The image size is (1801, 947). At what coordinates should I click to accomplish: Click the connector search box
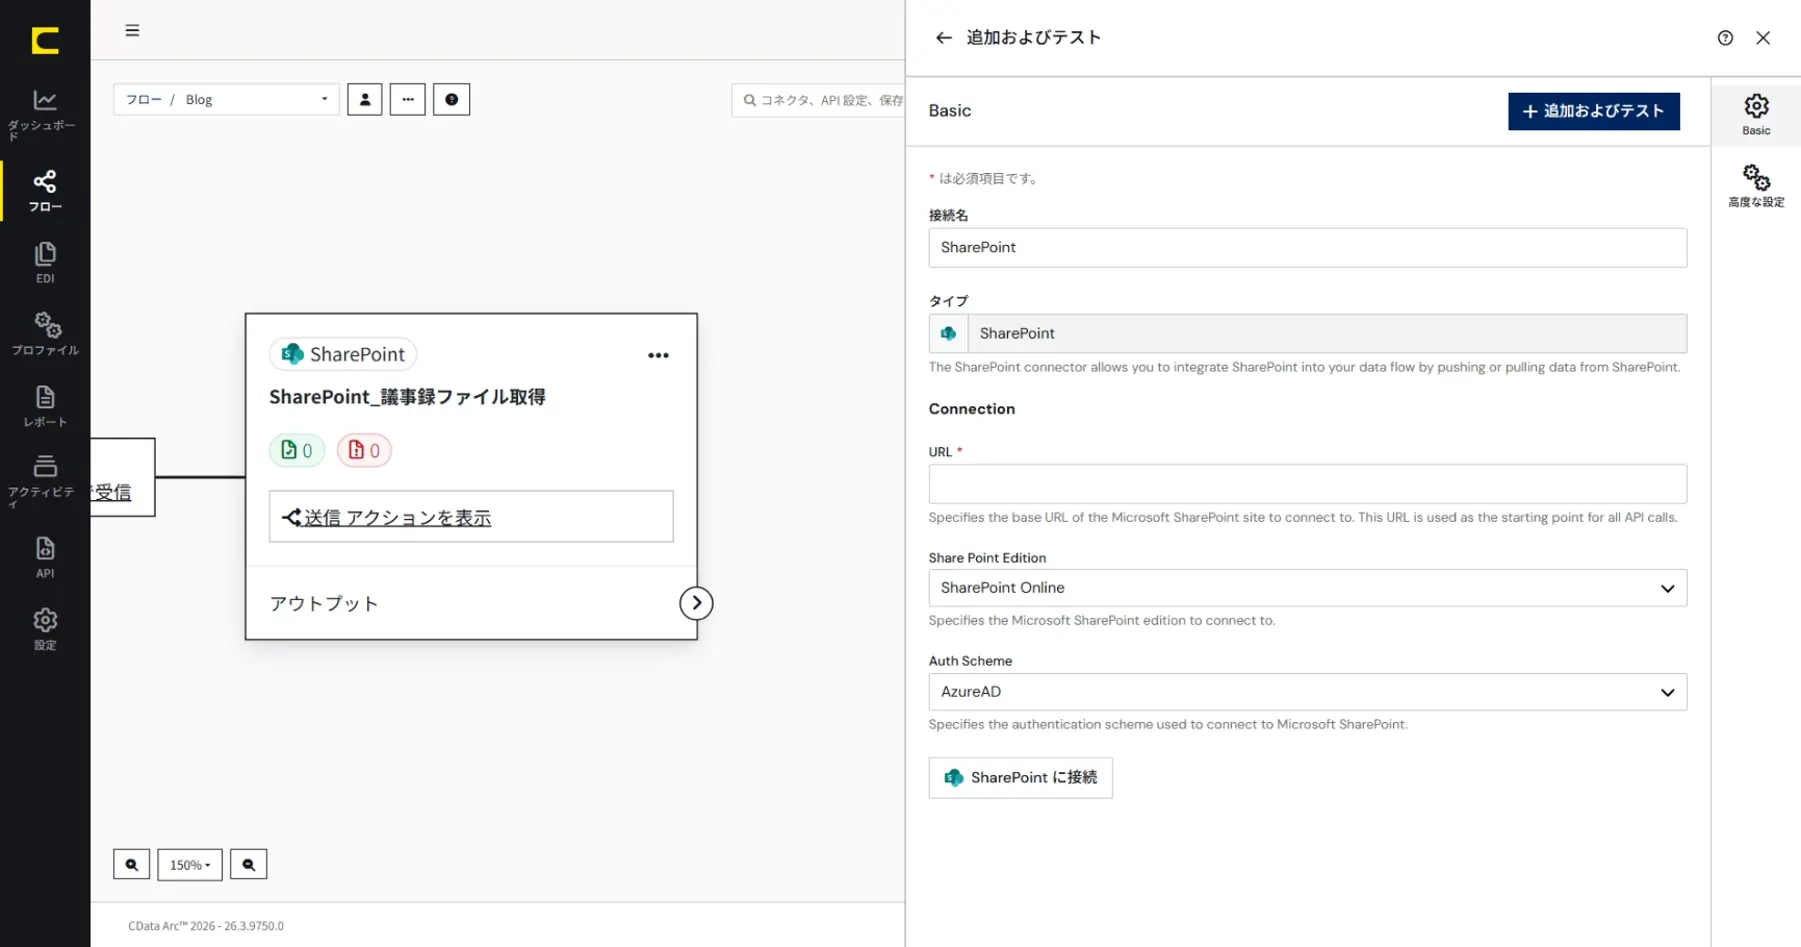click(x=820, y=100)
